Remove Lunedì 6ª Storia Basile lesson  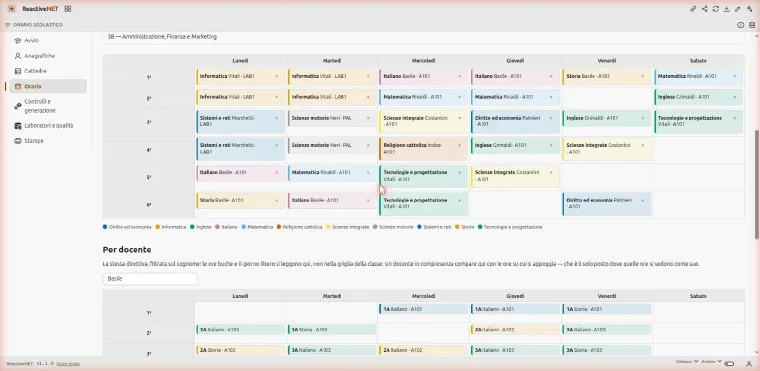click(x=276, y=200)
